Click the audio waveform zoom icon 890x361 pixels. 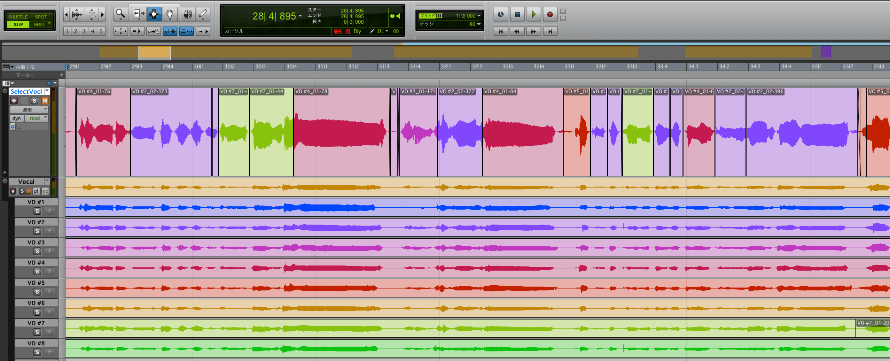77,14
